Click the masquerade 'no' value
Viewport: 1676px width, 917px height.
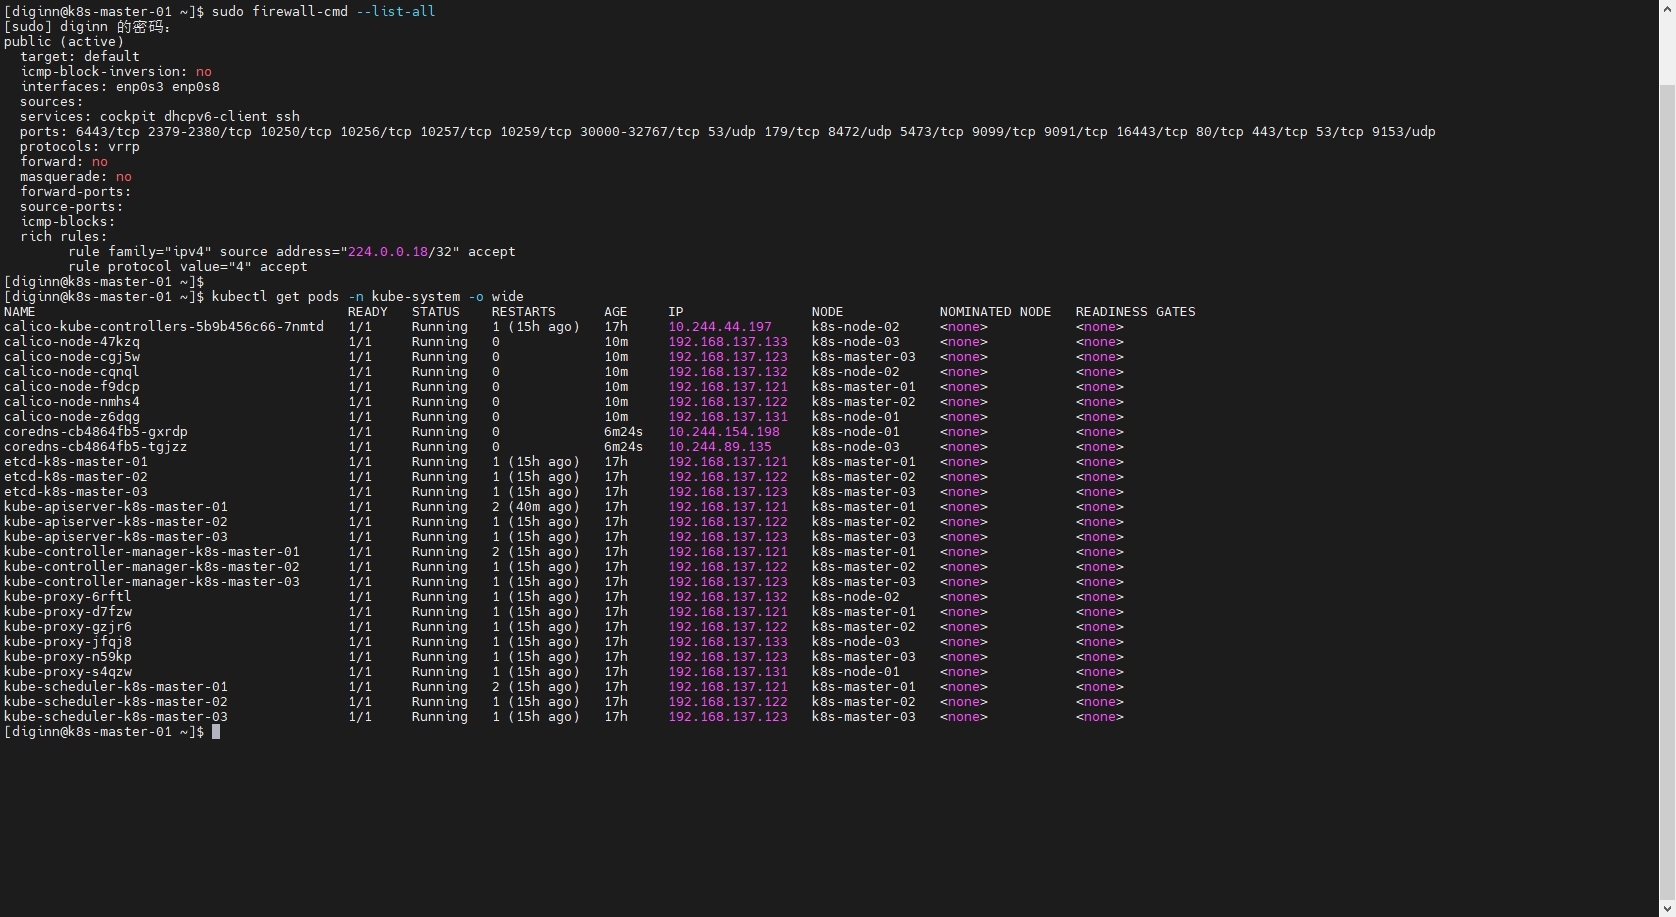click(x=123, y=177)
